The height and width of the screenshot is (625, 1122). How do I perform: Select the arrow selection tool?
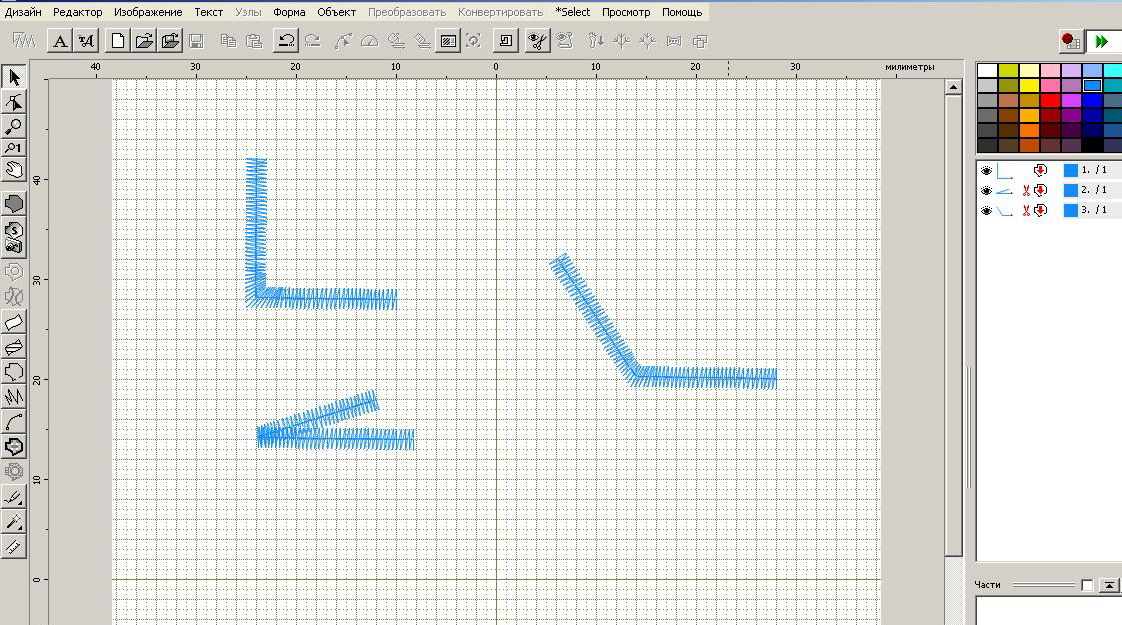click(14, 77)
